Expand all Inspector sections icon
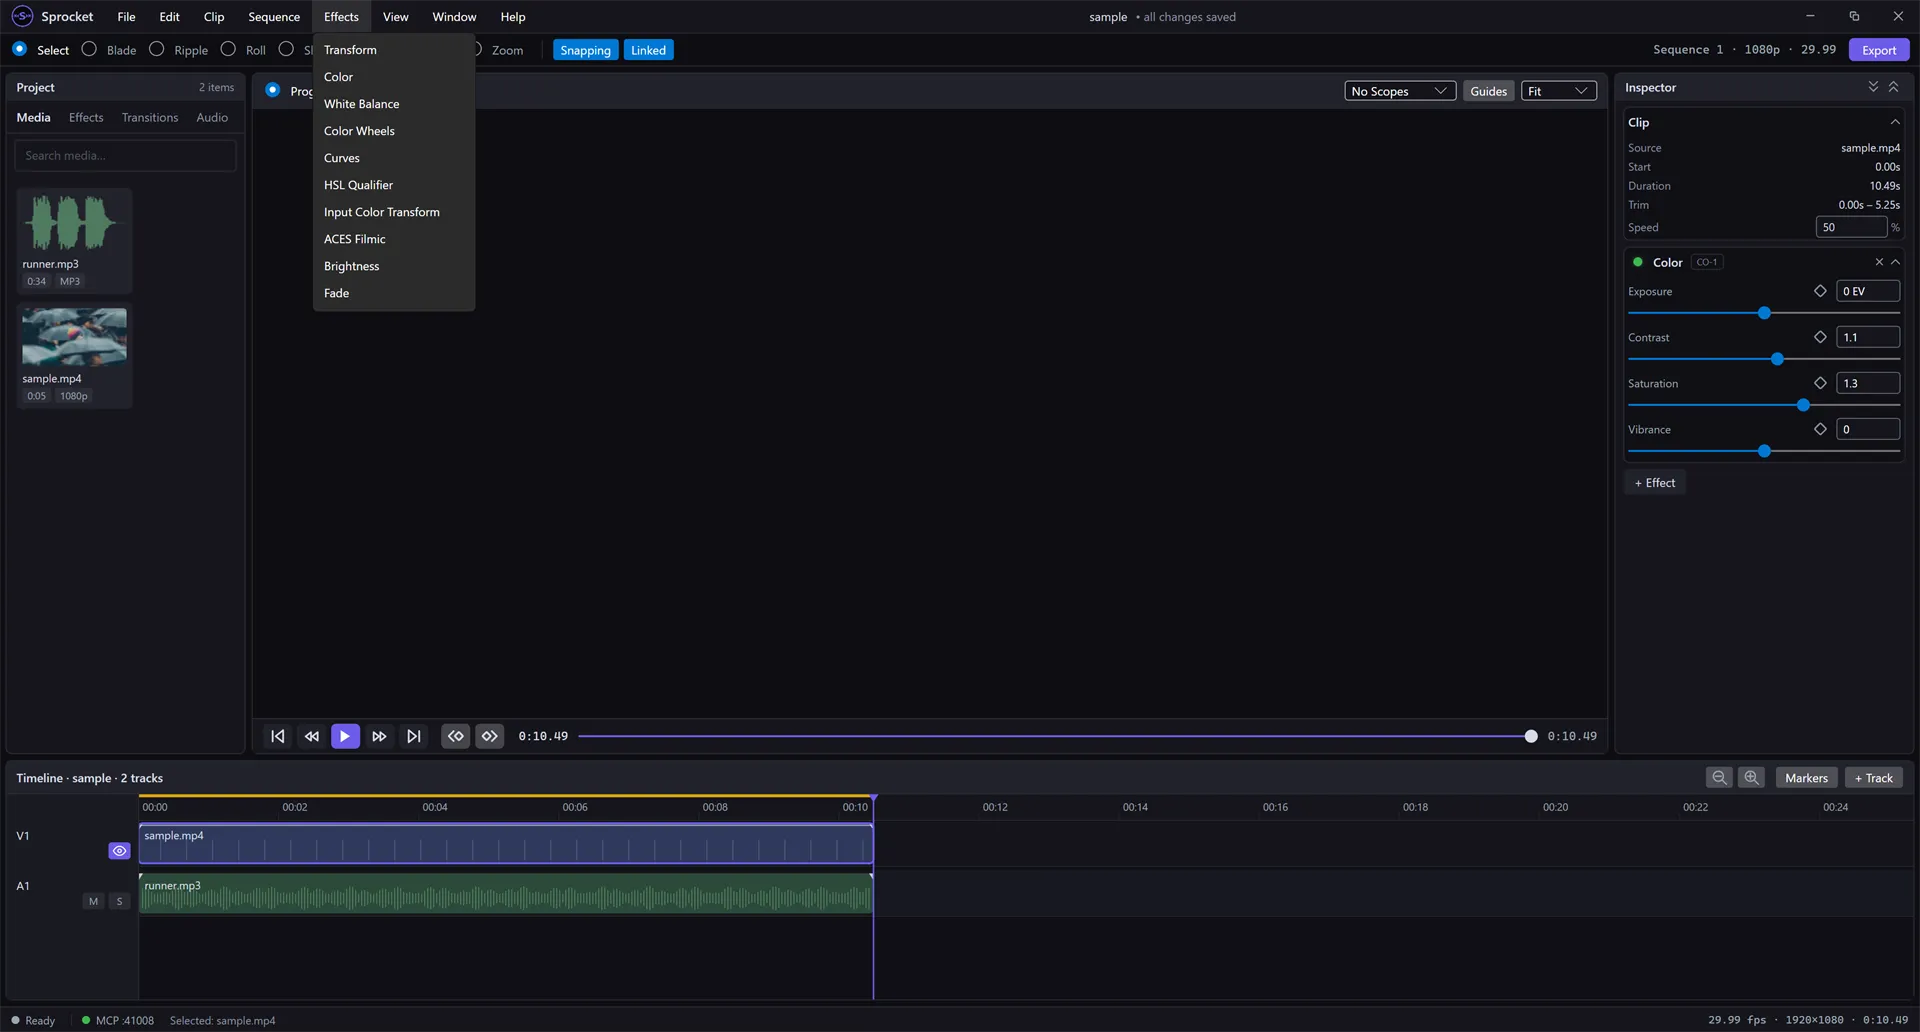Screen dimensions: 1920x1032 pos(1873,87)
